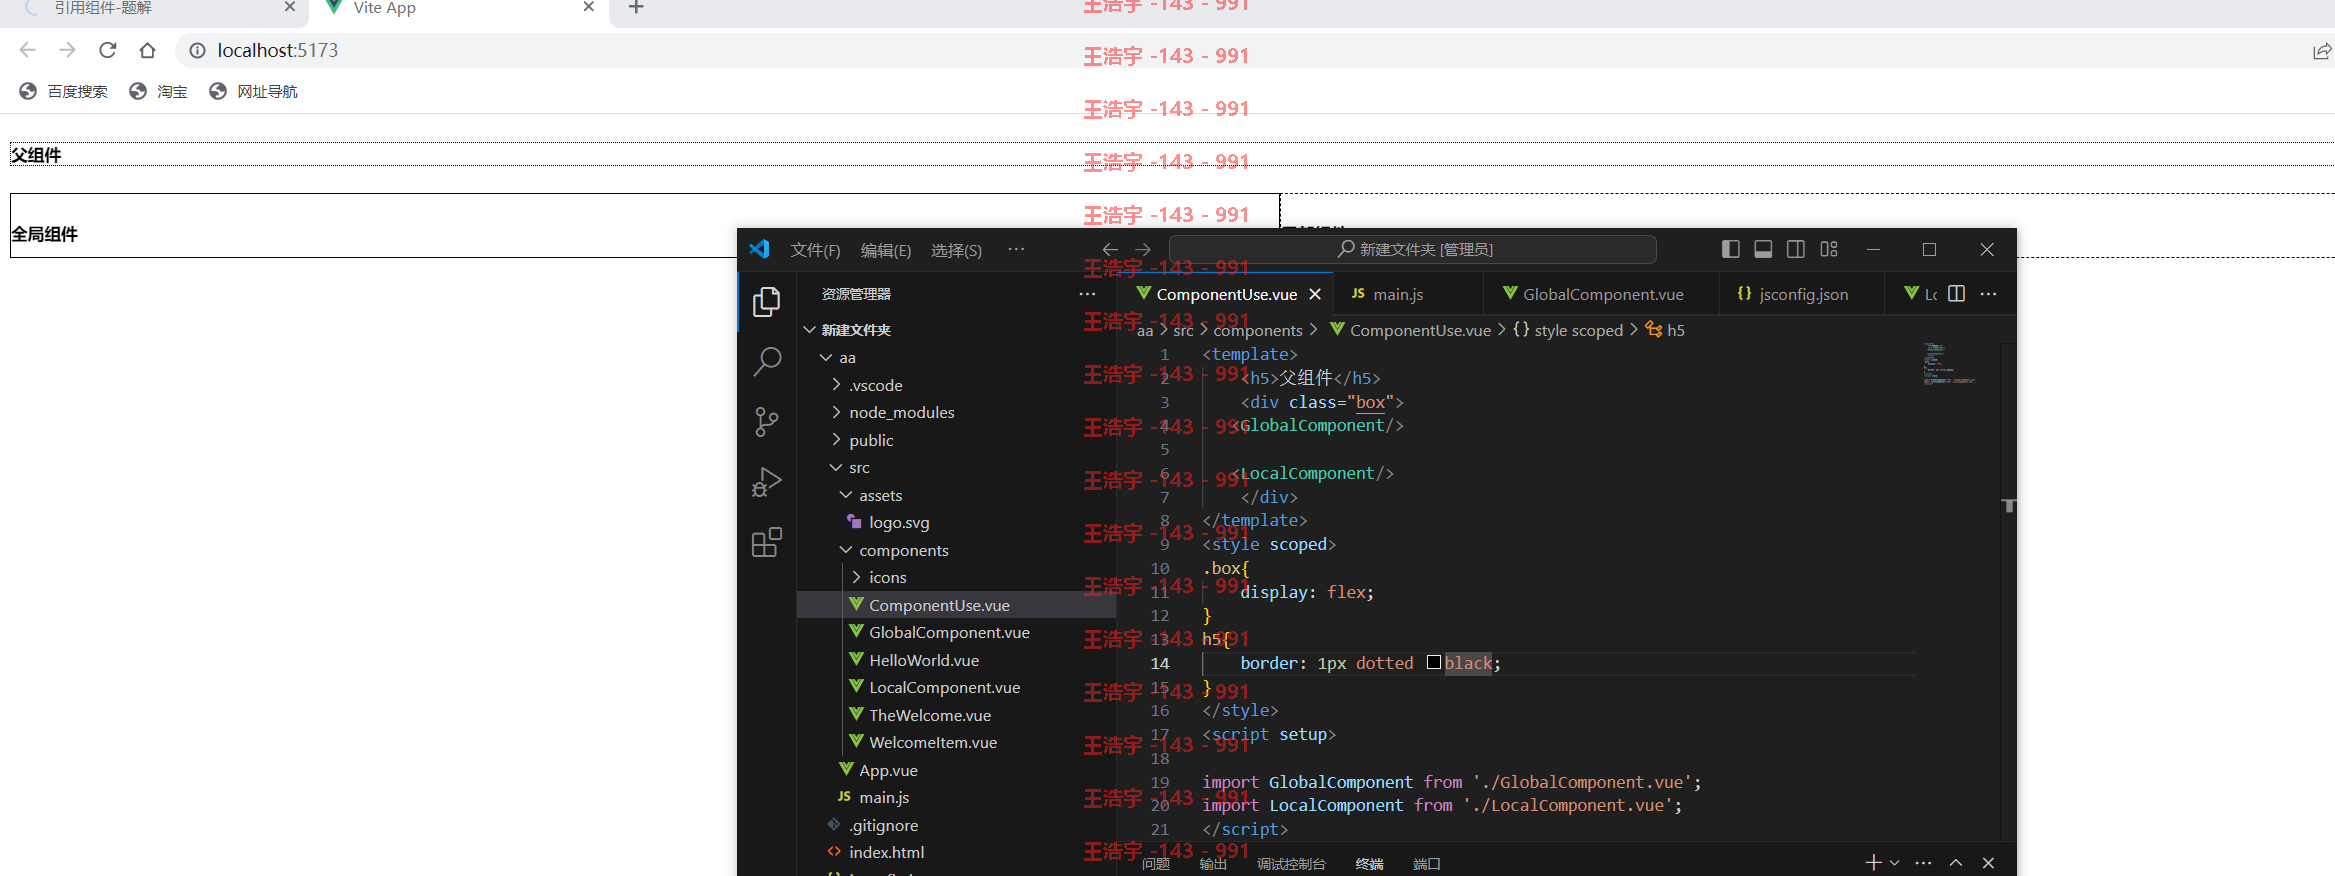Go forward in VS Code navigation history
The width and height of the screenshot is (2335, 876).
[x=1142, y=249]
